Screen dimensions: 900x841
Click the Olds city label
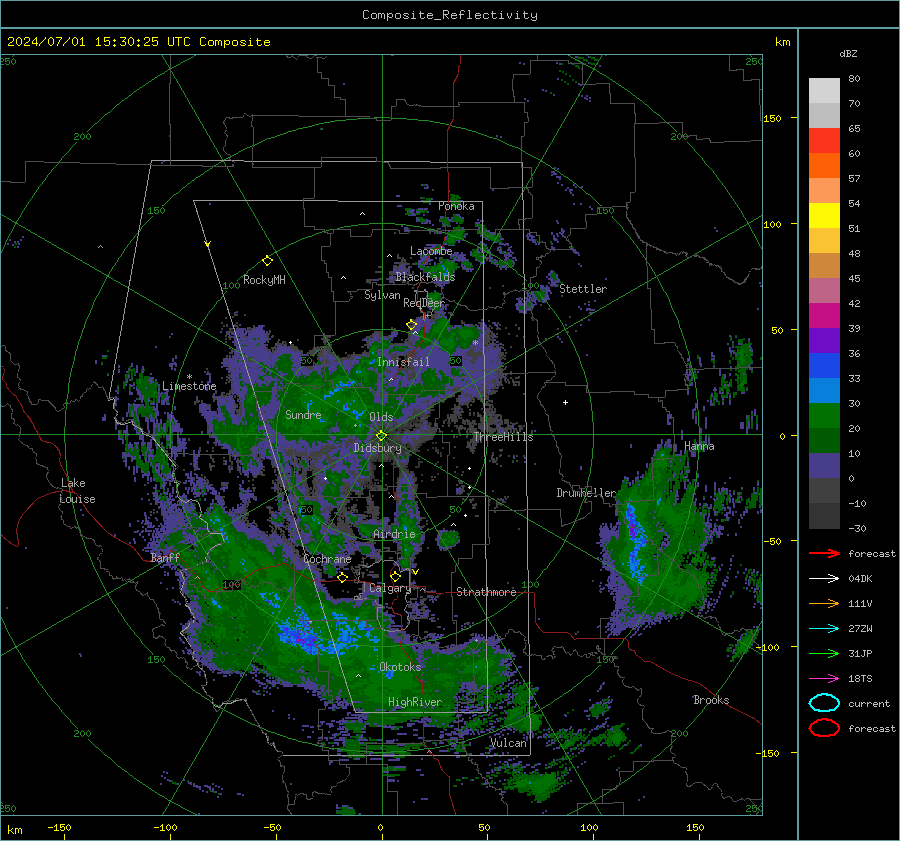click(x=381, y=417)
